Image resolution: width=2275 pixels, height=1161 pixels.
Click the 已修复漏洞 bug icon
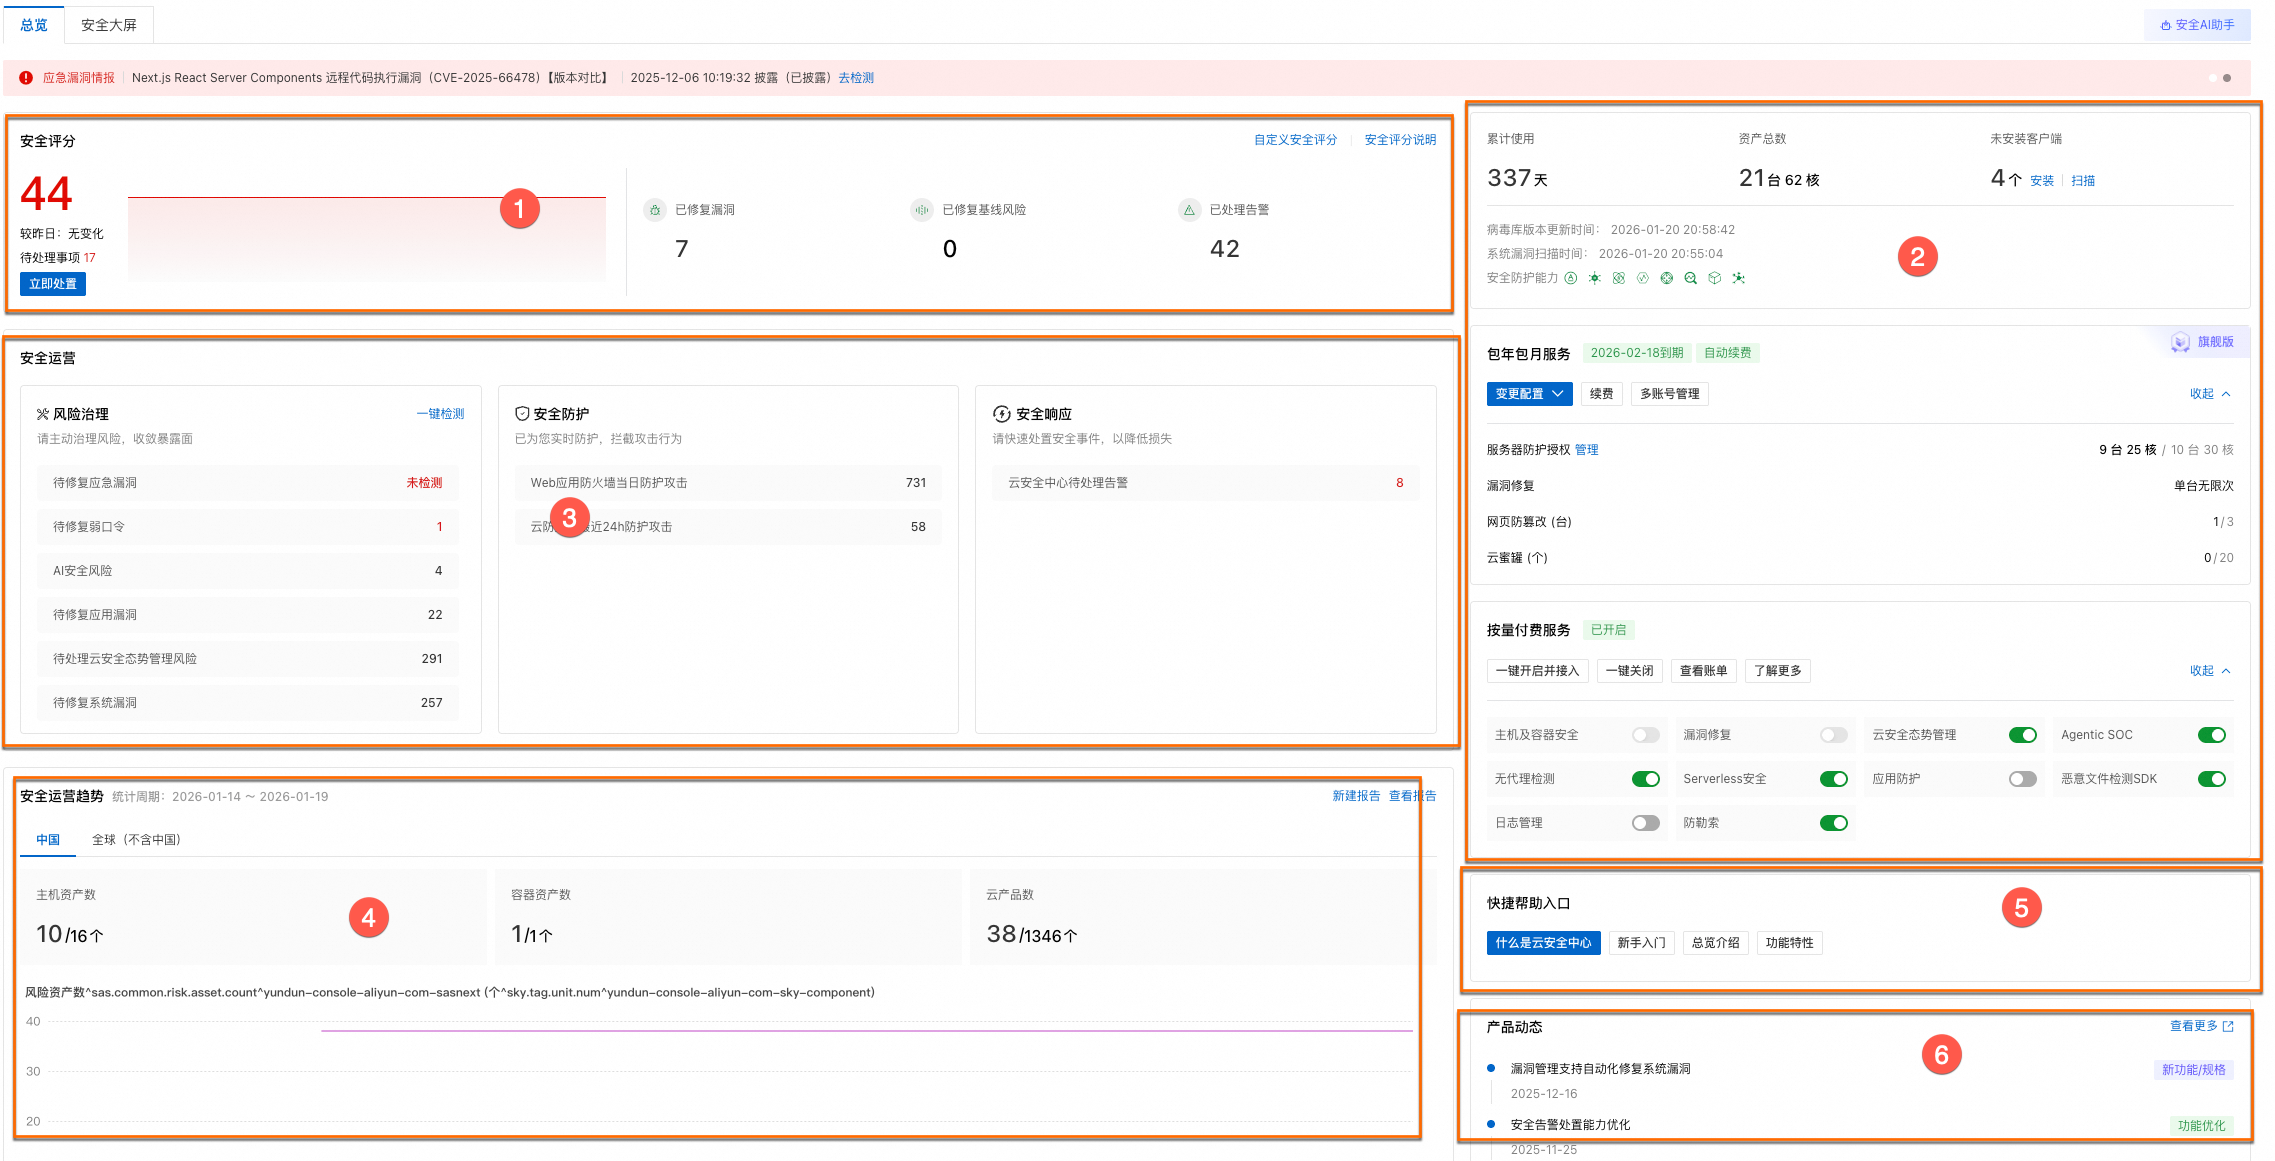[x=655, y=210]
